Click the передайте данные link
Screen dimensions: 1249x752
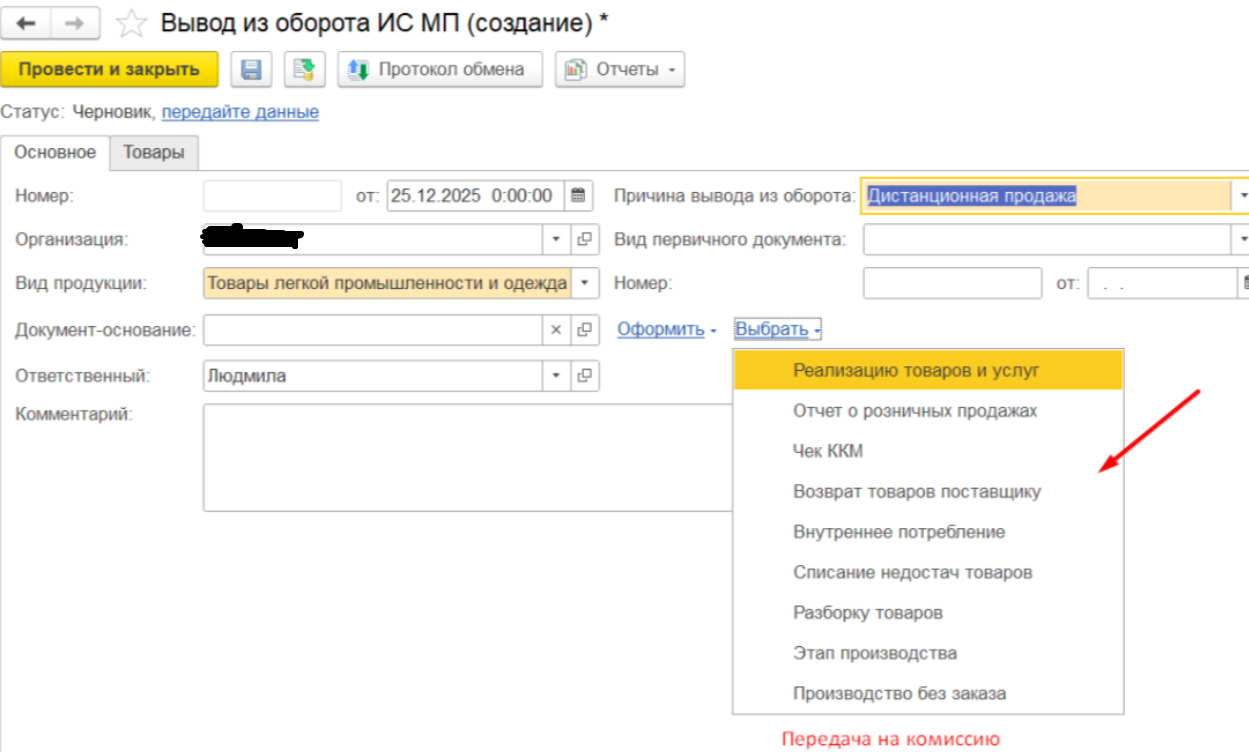tap(240, 112)
